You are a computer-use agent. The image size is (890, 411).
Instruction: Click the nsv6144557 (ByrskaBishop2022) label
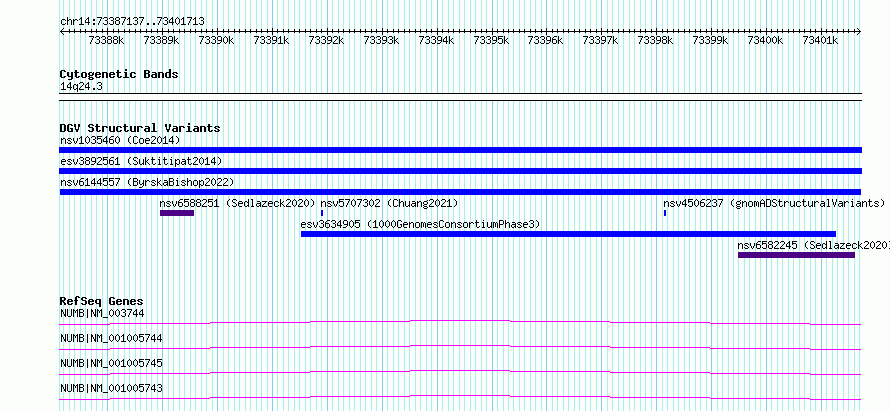pos(147,182)
